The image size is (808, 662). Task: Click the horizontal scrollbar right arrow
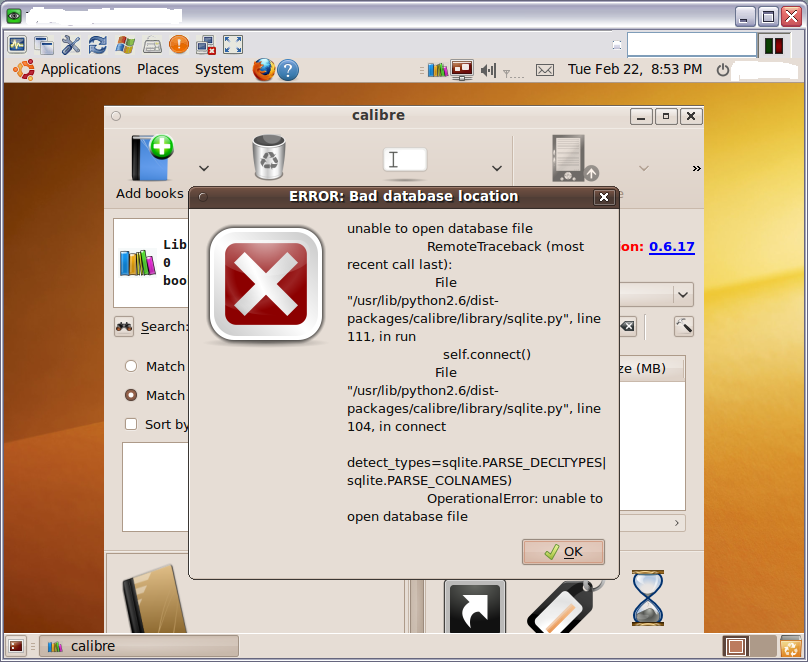coord(677,523)
